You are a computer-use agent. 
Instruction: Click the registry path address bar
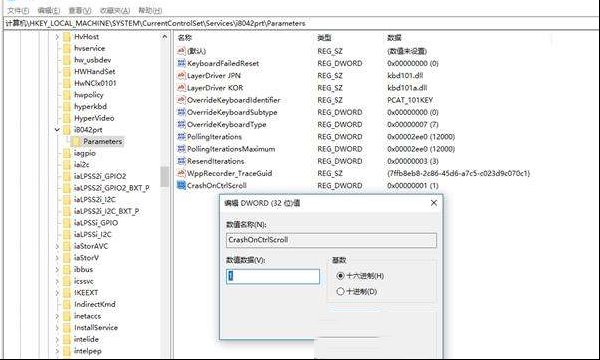point(300,23)
